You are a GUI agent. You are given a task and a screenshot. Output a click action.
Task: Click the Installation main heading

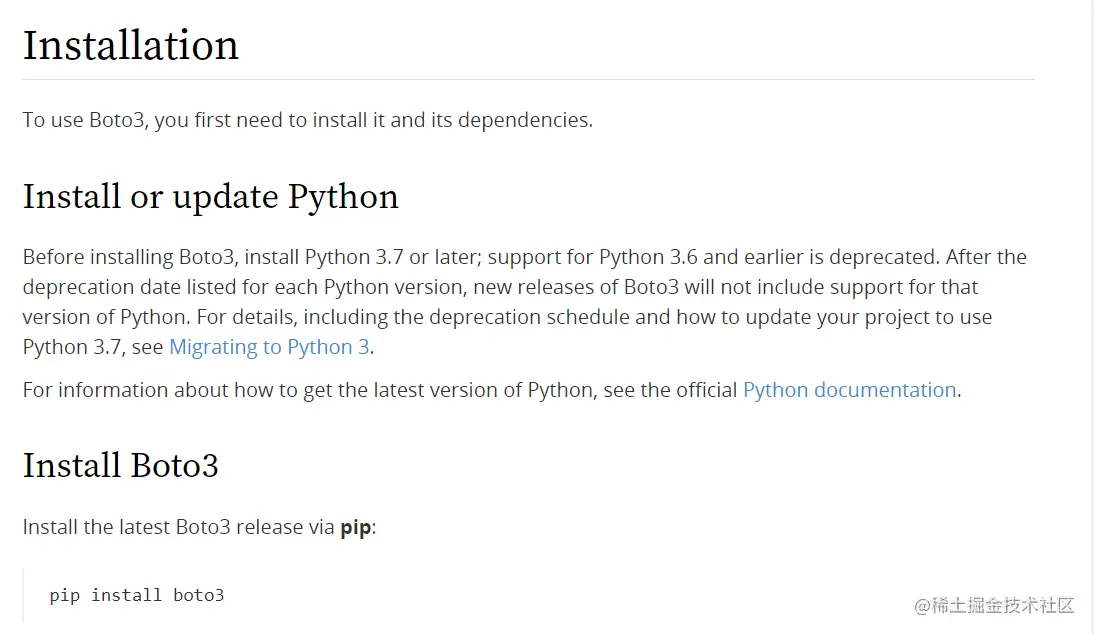click(130, 45)
